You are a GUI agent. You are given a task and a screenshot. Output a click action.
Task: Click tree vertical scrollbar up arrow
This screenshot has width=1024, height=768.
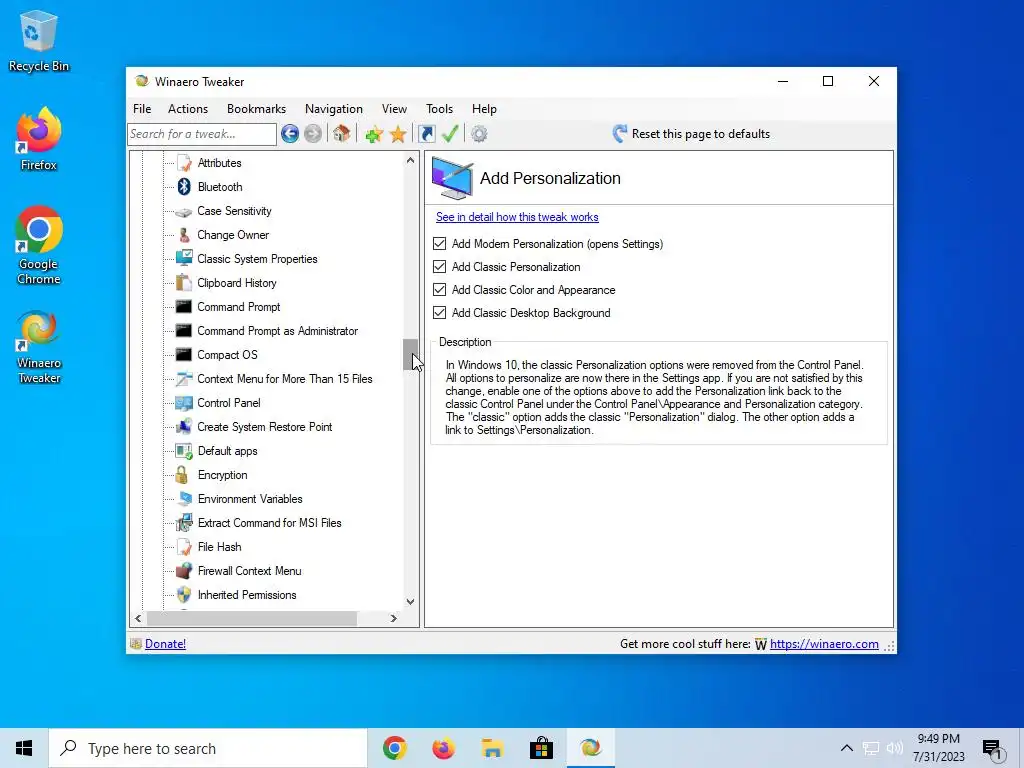tap(410, 160)
